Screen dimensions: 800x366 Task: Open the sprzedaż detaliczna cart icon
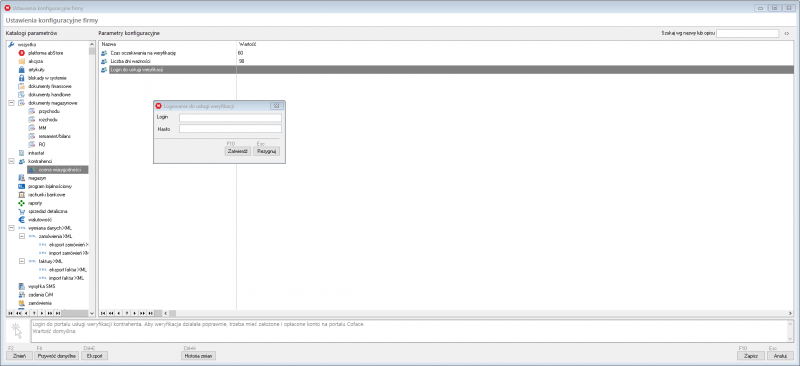point(21,211)
